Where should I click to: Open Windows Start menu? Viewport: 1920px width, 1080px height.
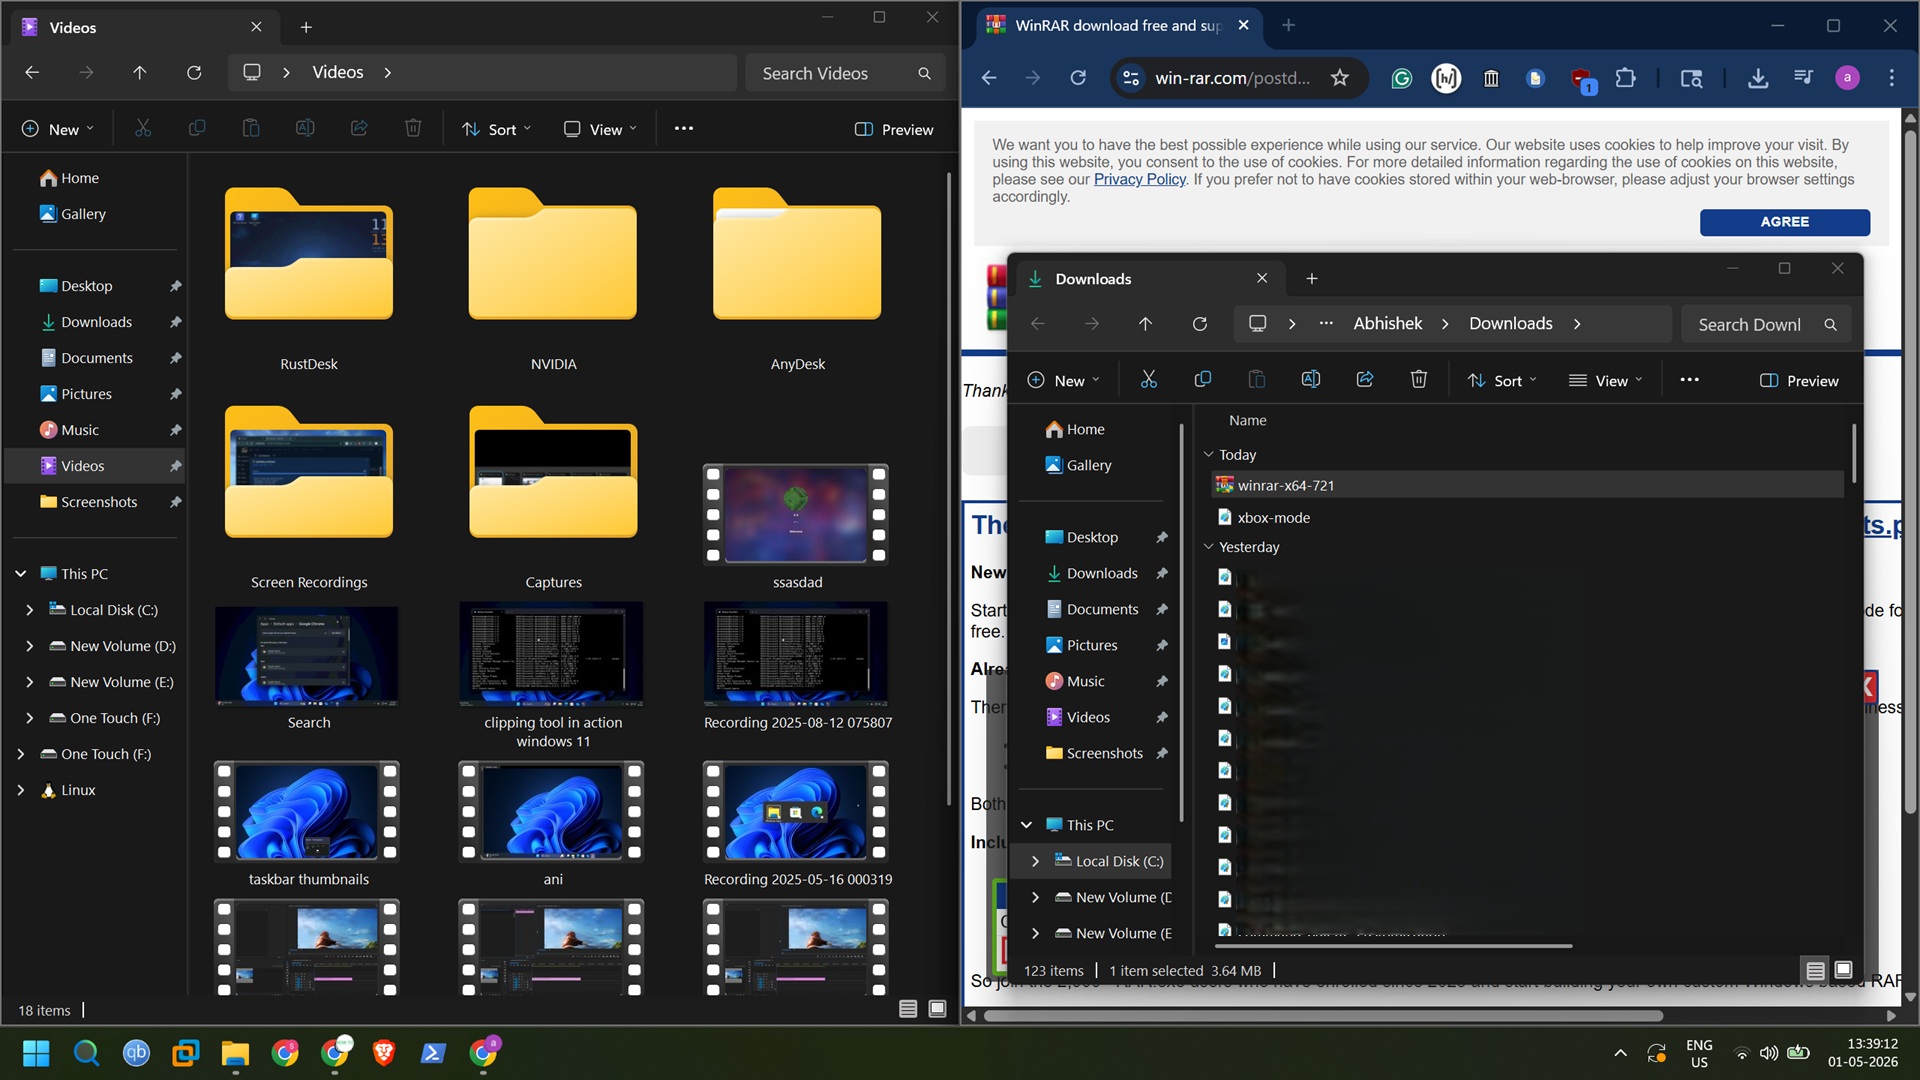36,1053
